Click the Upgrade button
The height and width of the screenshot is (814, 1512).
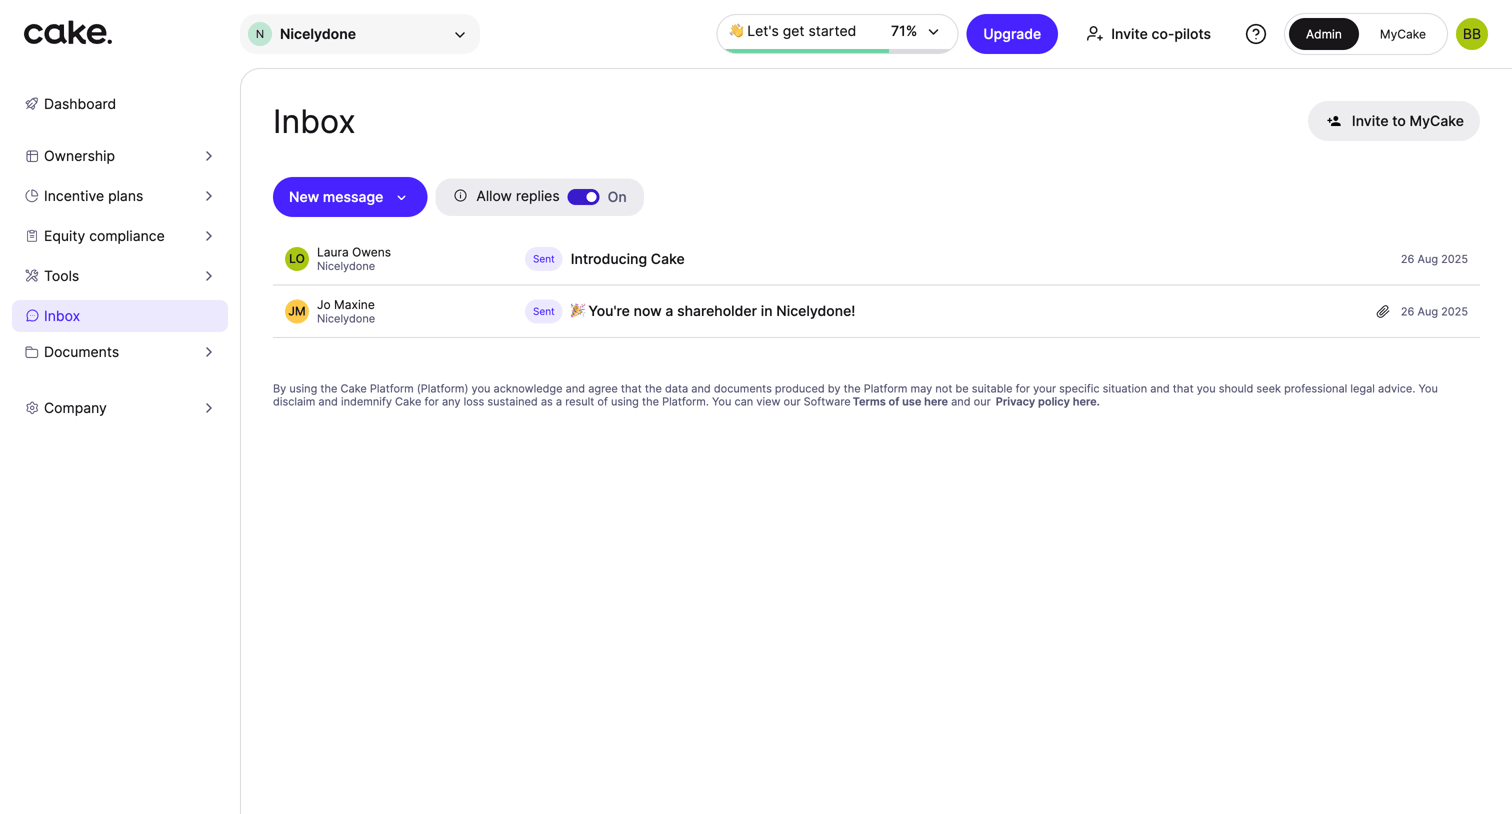[x=1012, y=34]
